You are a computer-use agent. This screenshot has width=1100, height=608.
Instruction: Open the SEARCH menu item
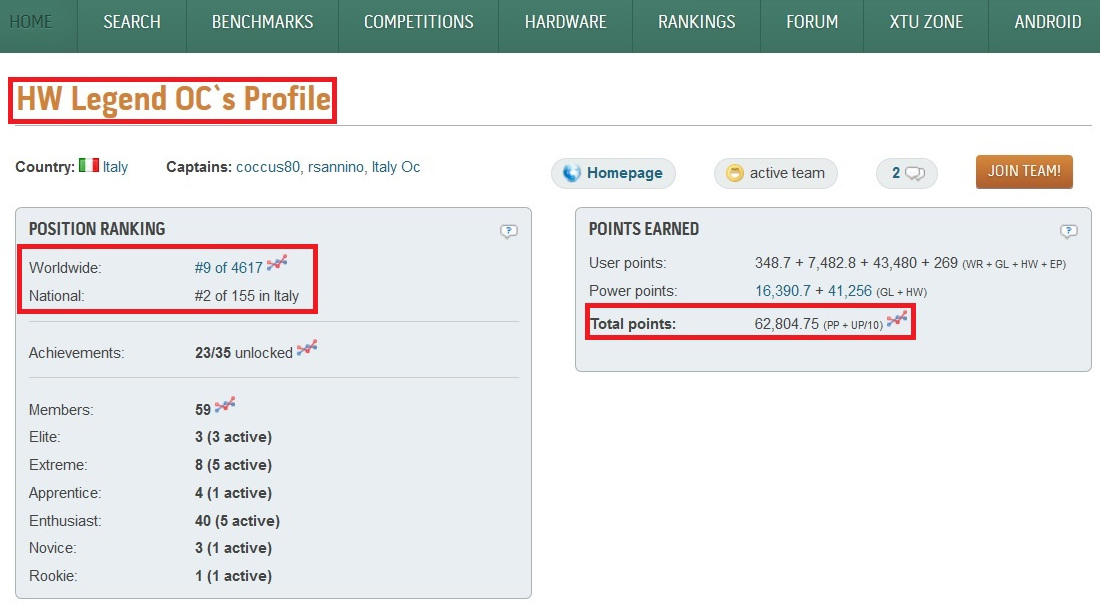click(132, 22)
